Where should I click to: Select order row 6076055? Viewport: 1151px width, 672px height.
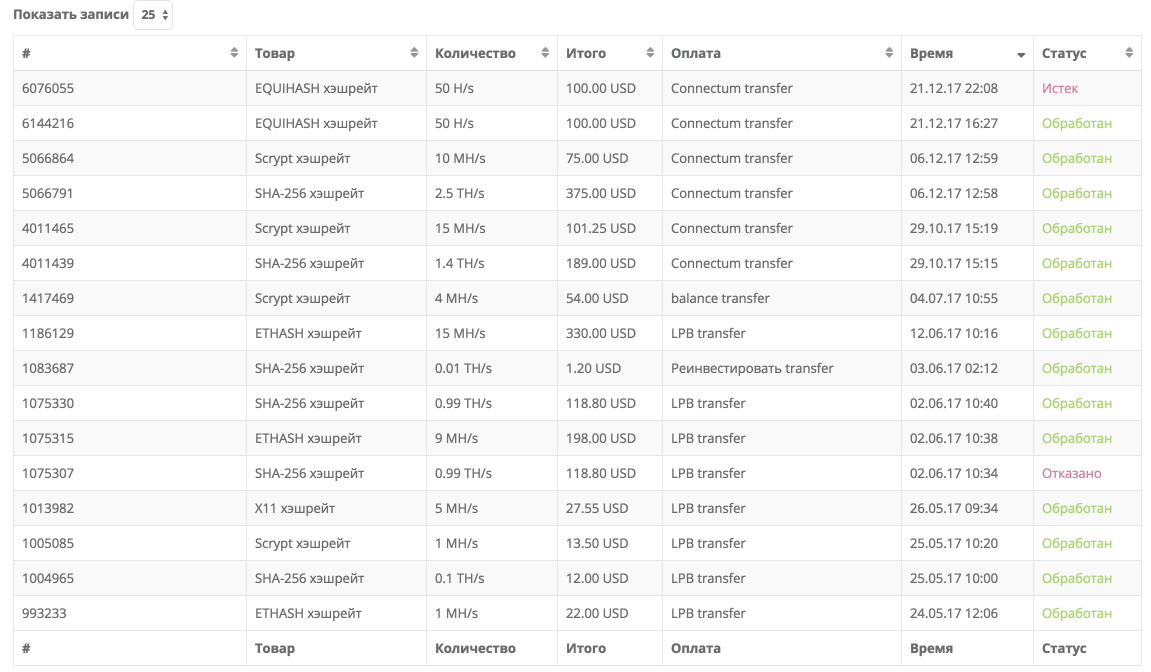[48, 88]
